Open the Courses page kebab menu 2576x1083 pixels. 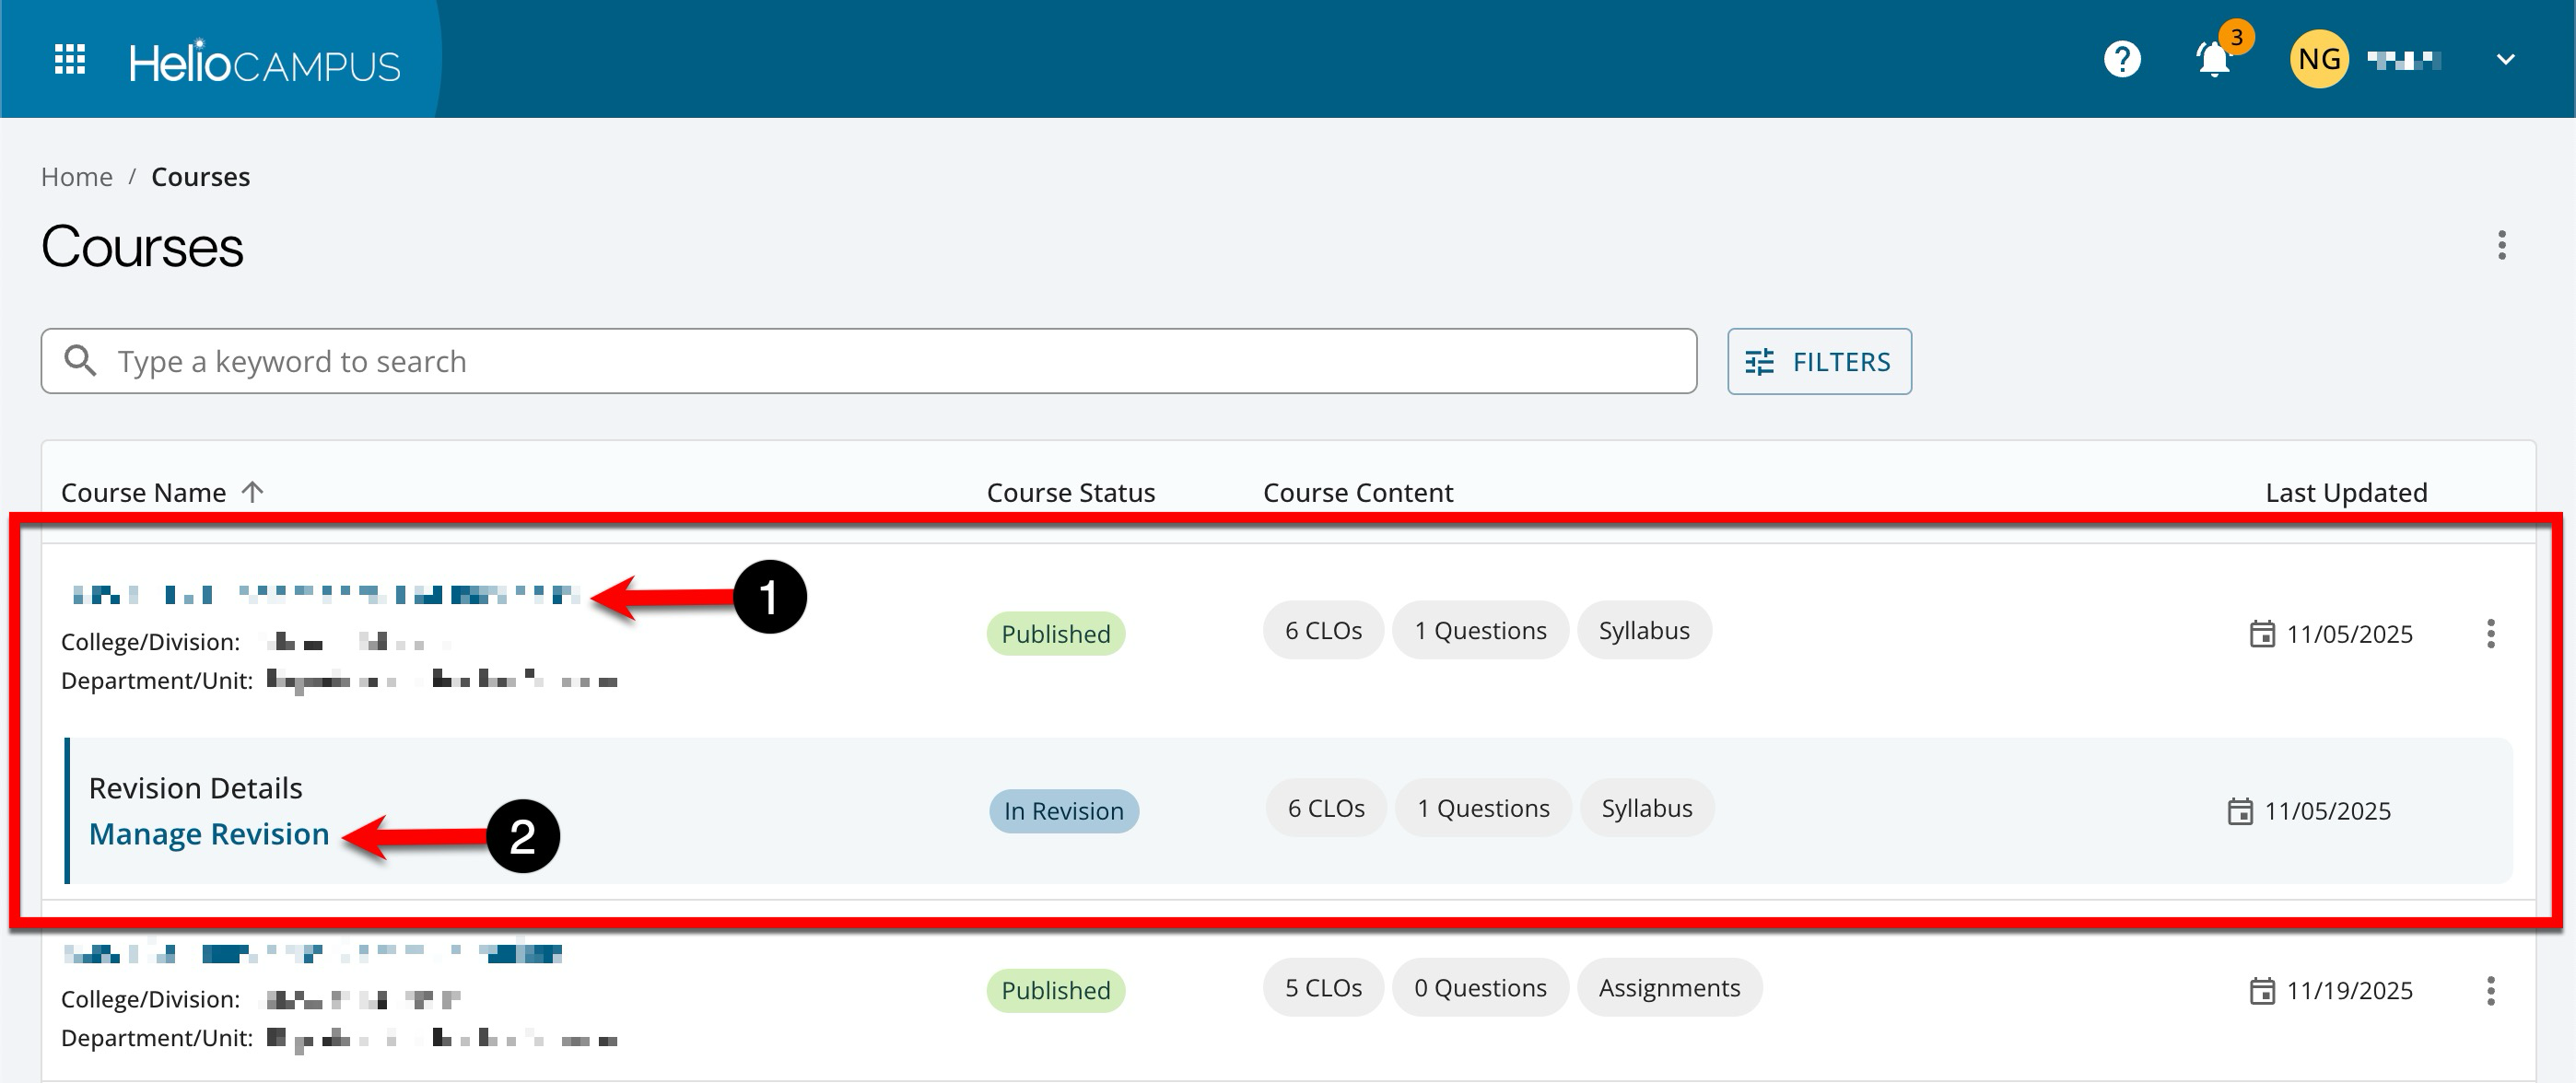2501,245
